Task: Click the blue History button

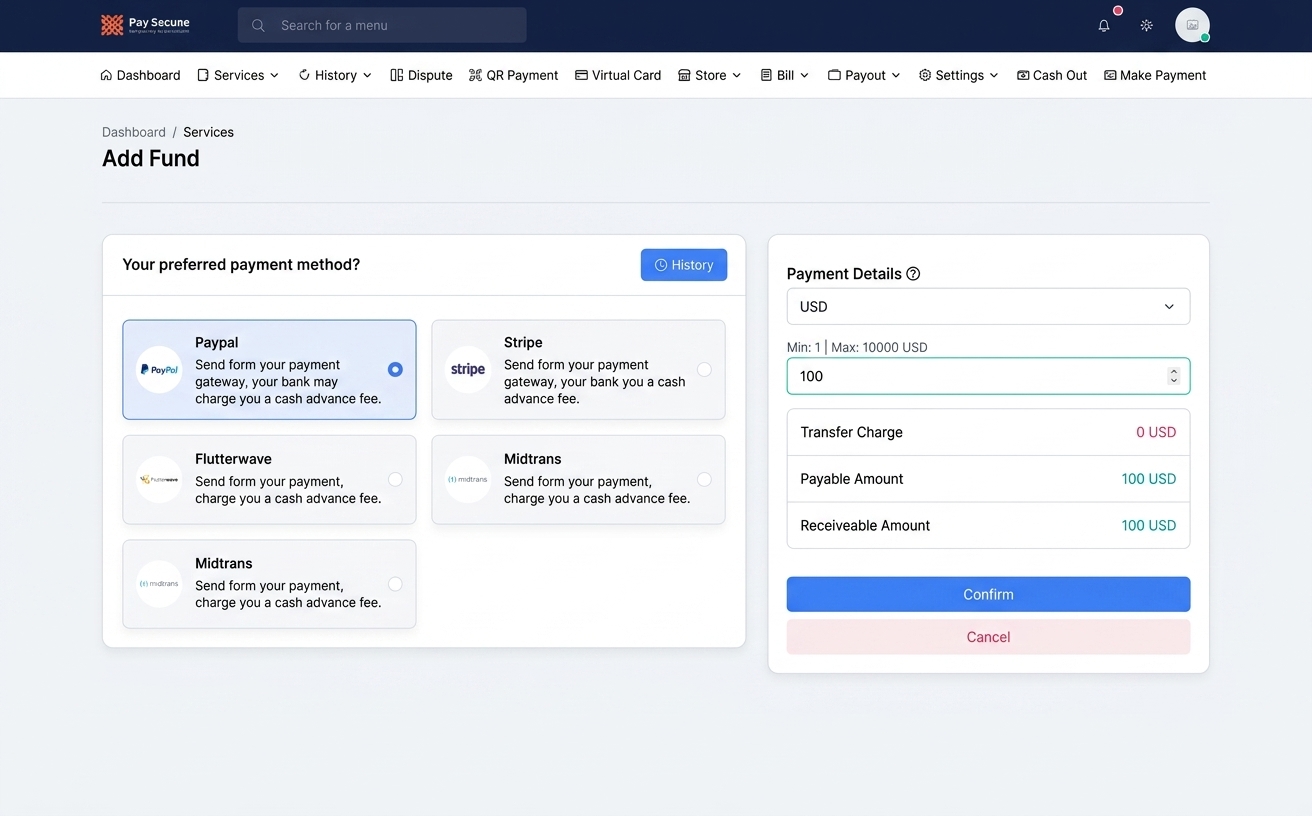Action: pos(684,265)
